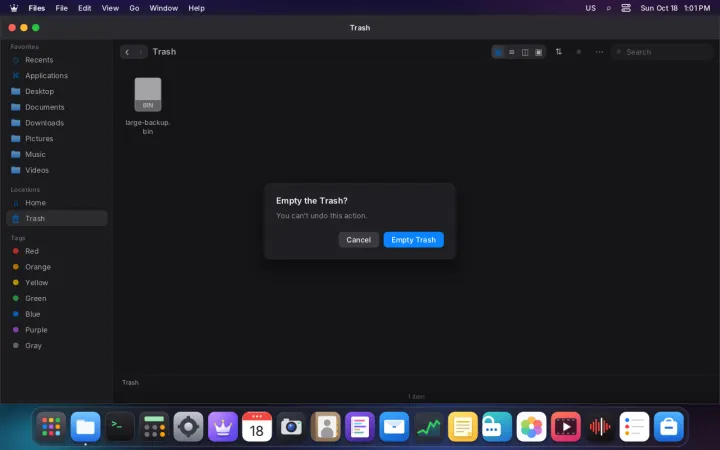Screen dimensions: 720x450
Task: Filter by the Red tag
Action: coord(56,251)
